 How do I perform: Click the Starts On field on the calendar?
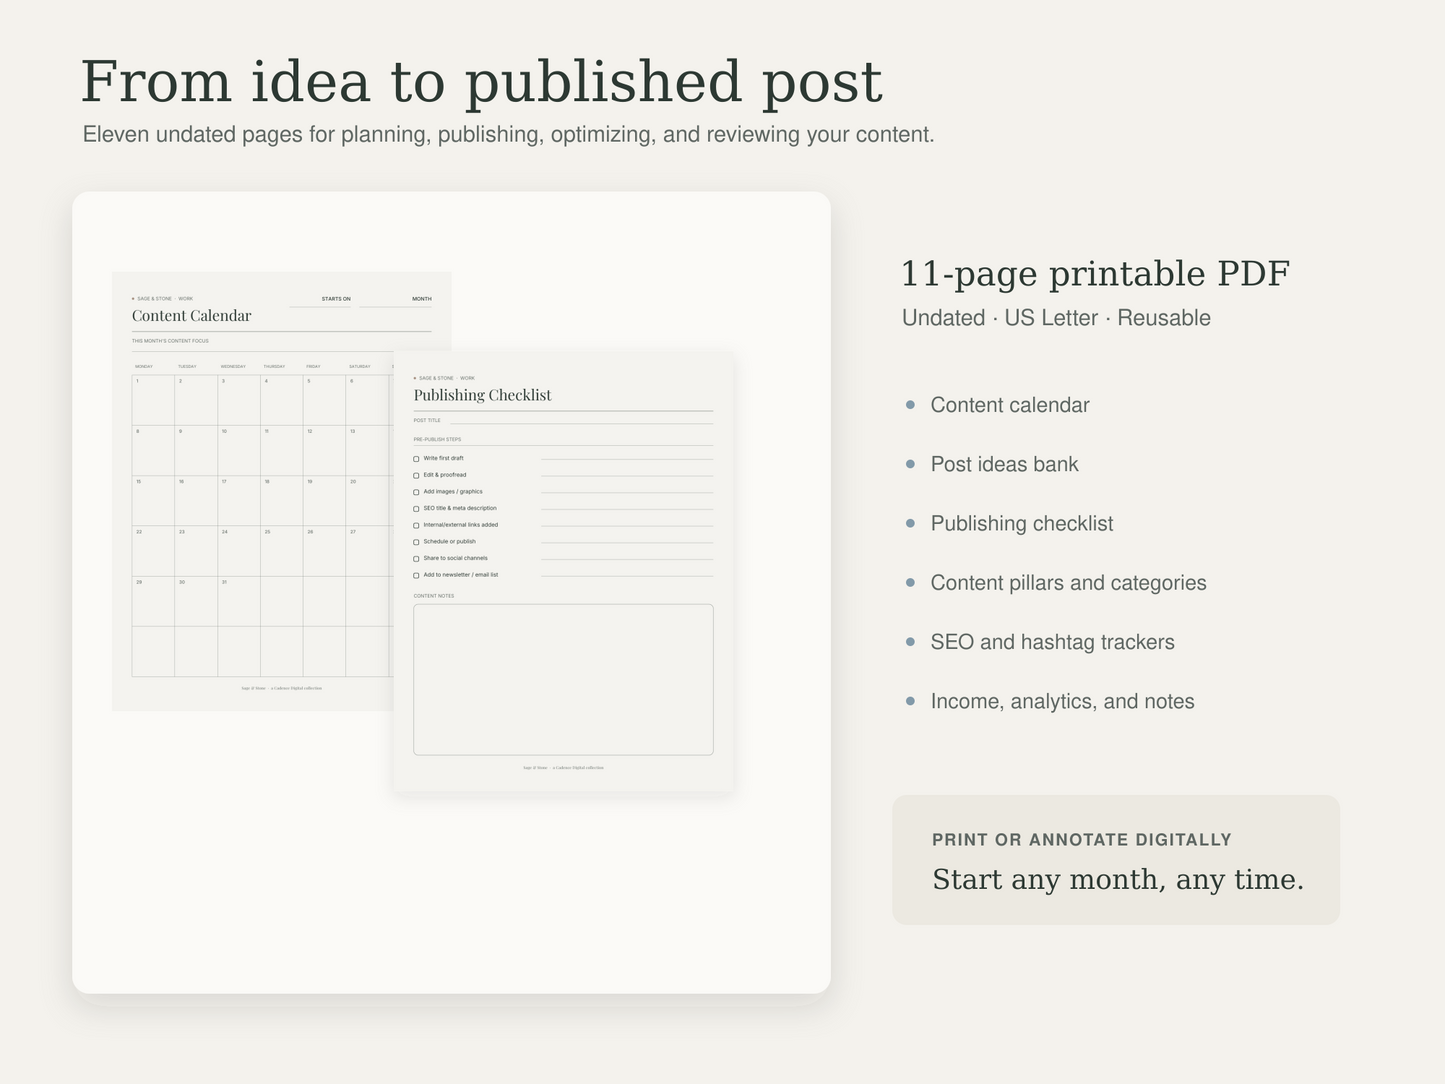tap(321, 300)
